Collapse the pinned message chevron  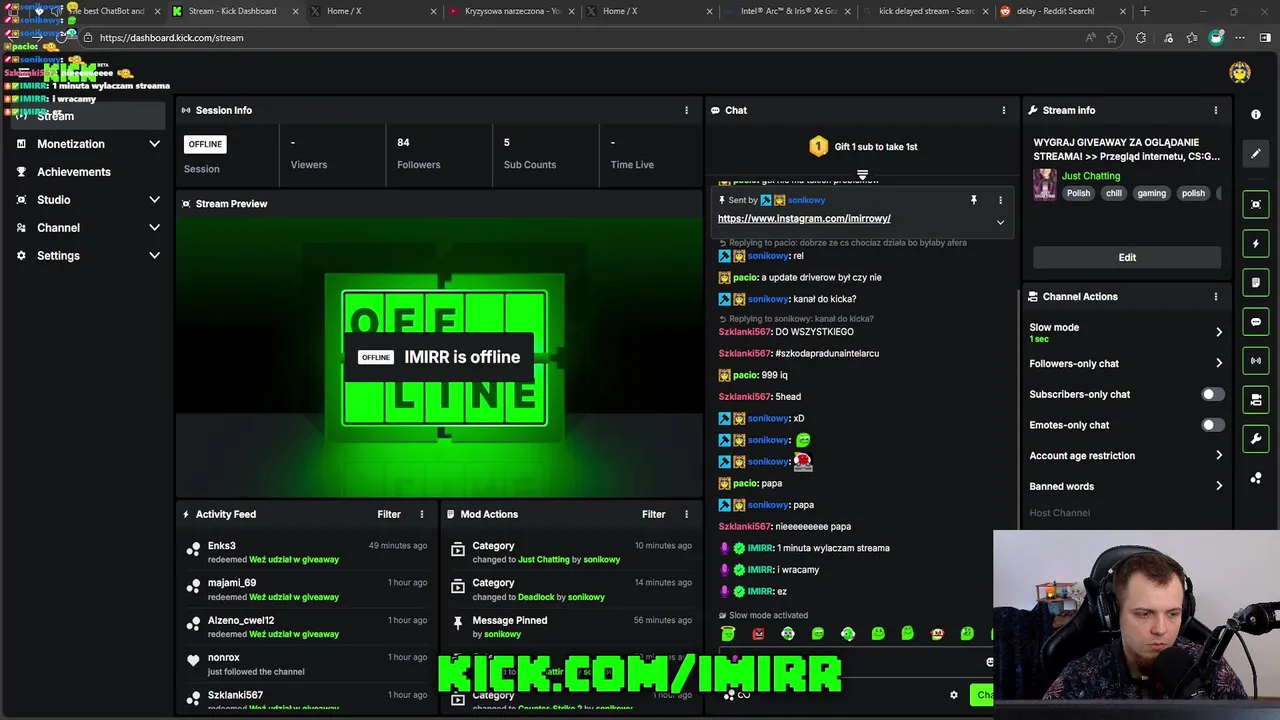1000,222
